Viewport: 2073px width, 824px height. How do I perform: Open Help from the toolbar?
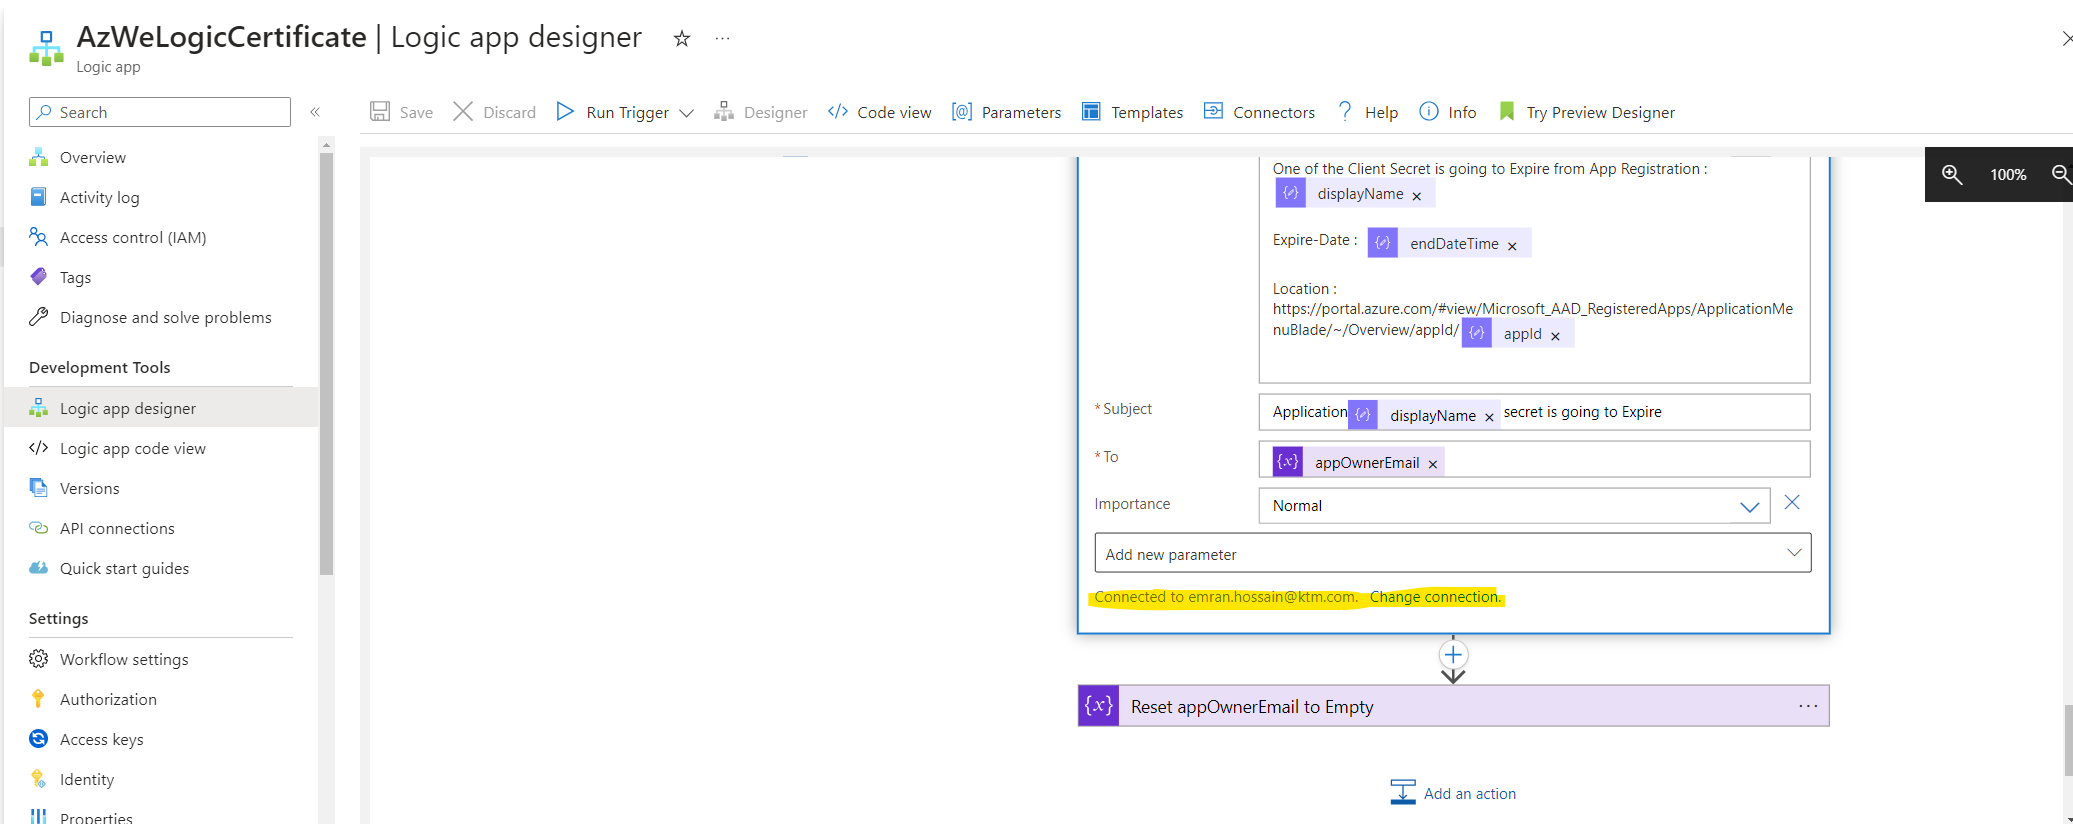pos(1367,112)
